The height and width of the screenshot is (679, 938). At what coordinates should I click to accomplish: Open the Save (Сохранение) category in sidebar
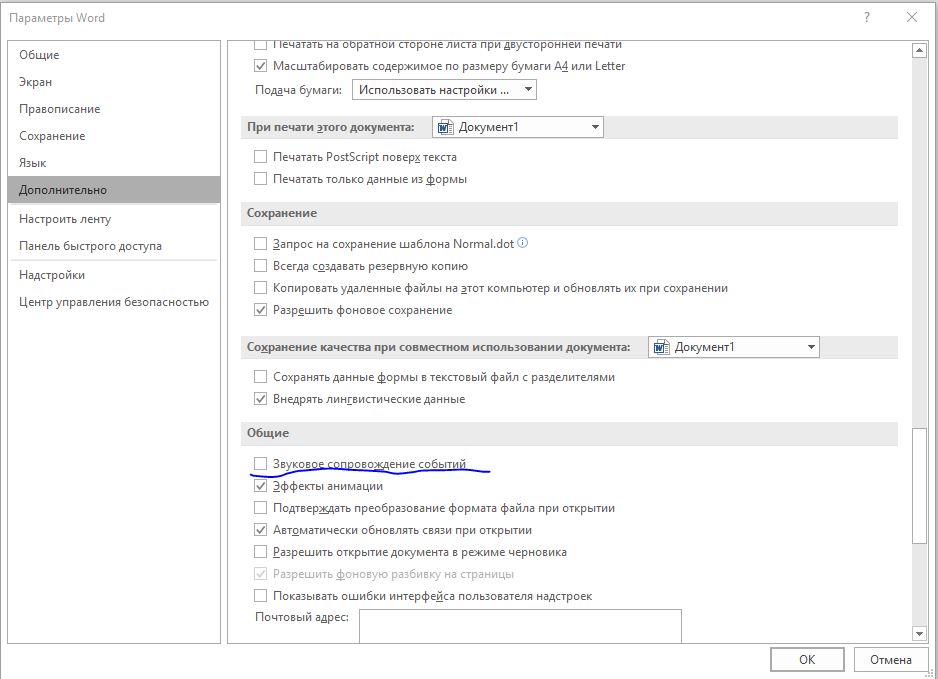point(114,136)
